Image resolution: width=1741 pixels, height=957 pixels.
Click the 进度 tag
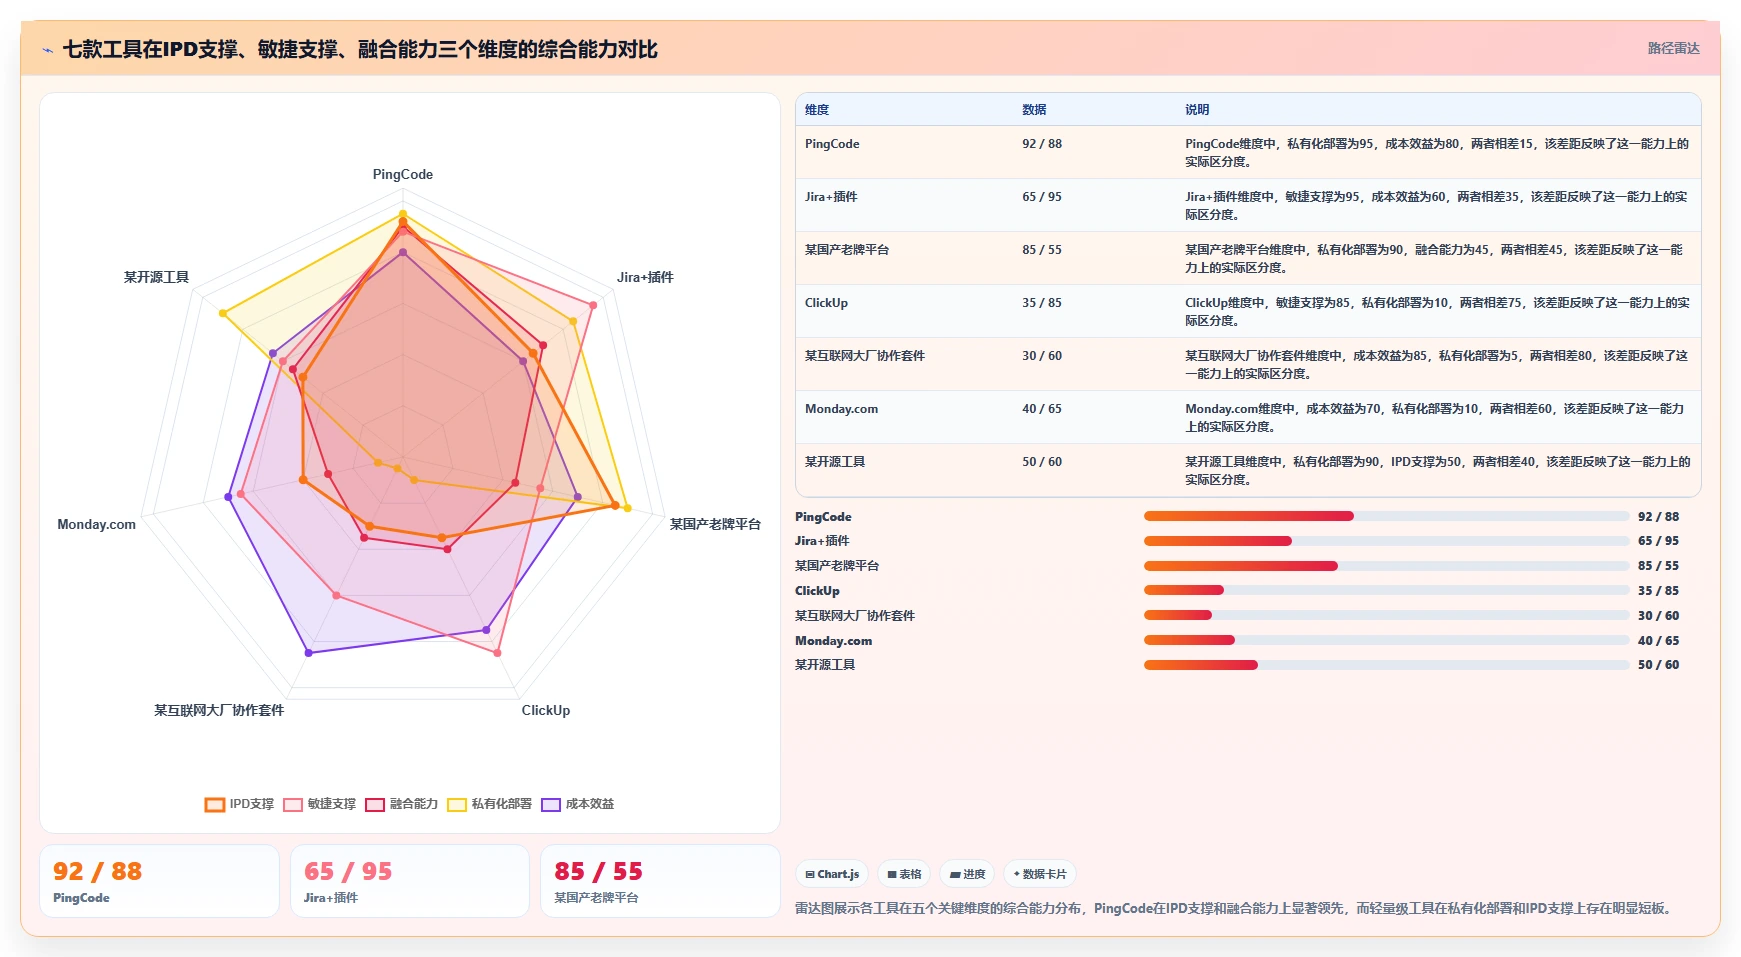[967, 874]
